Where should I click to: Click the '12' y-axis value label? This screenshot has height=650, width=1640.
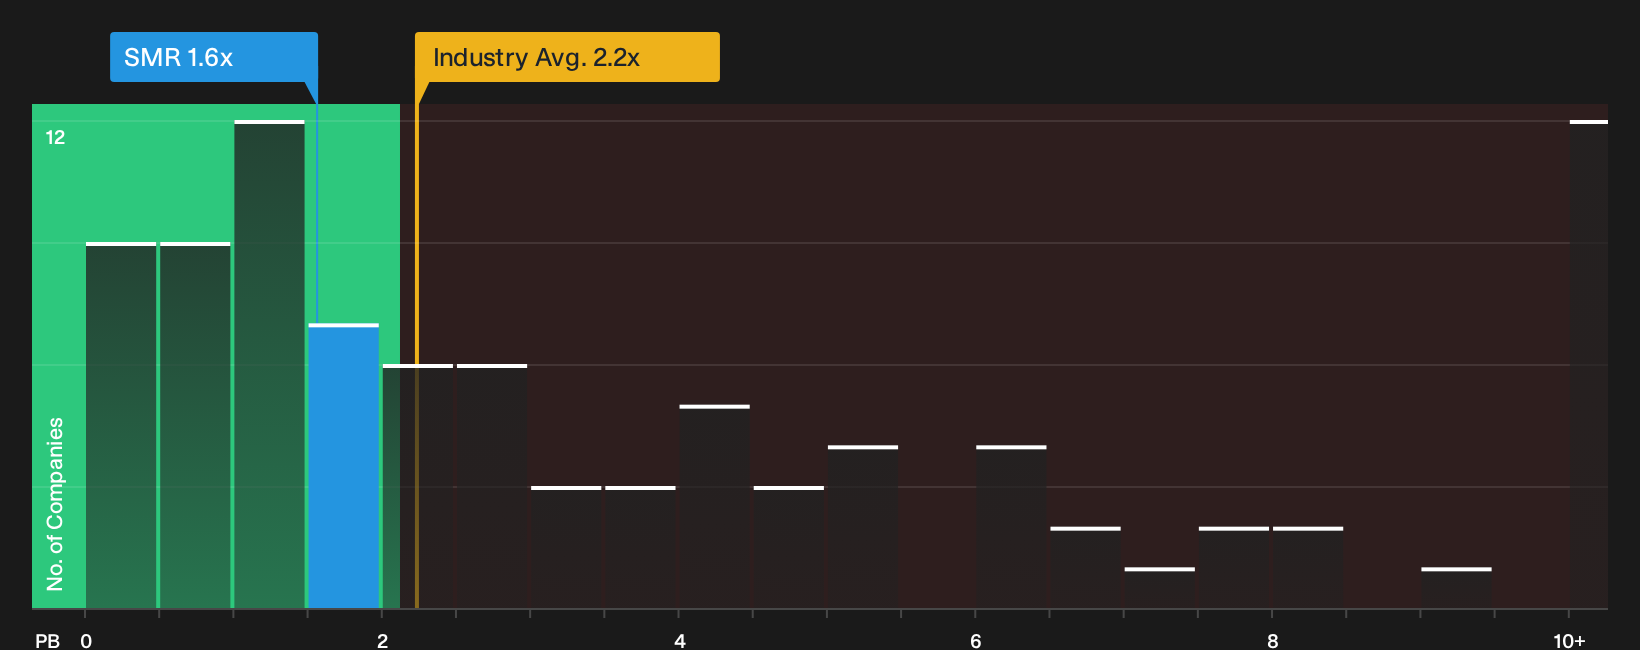[55, 138]
